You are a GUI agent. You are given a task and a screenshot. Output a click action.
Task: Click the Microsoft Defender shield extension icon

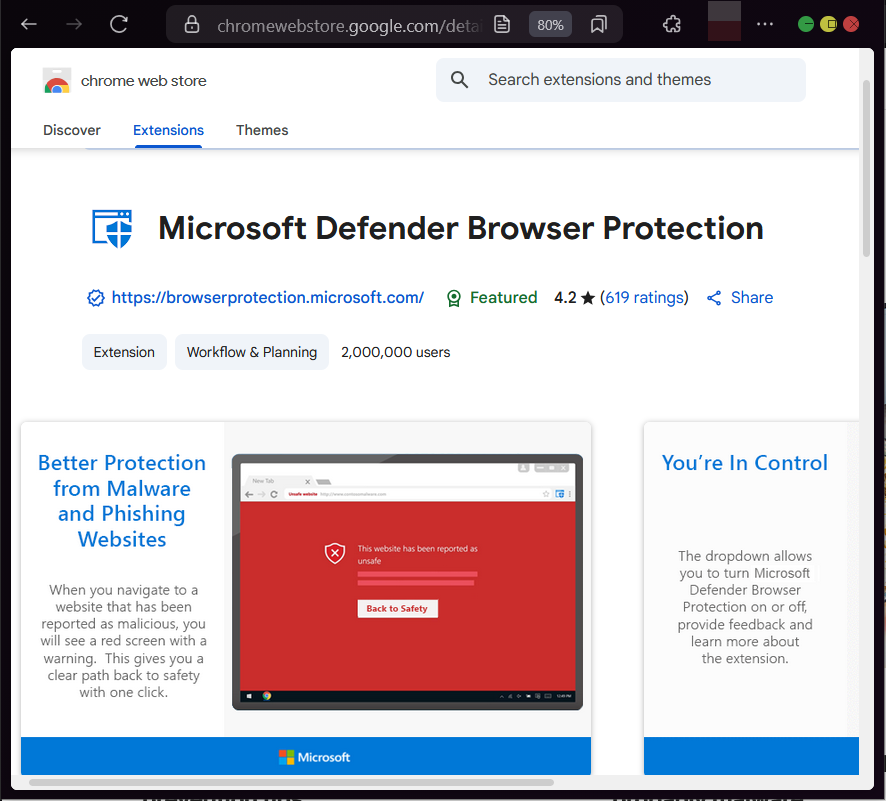[x=112, y=228]
